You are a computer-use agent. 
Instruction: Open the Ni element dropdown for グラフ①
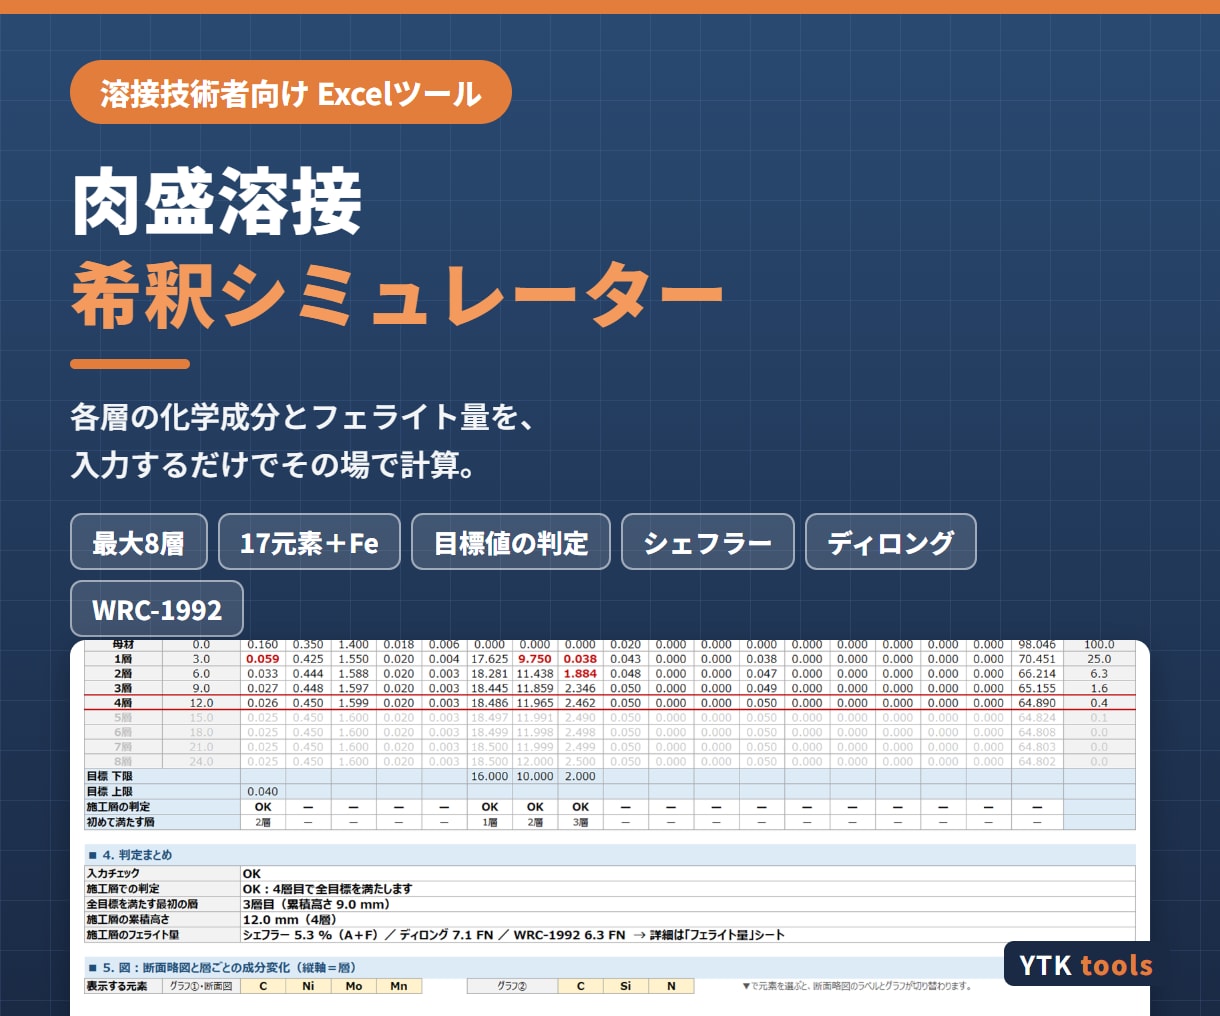click(x=308, y=986)
